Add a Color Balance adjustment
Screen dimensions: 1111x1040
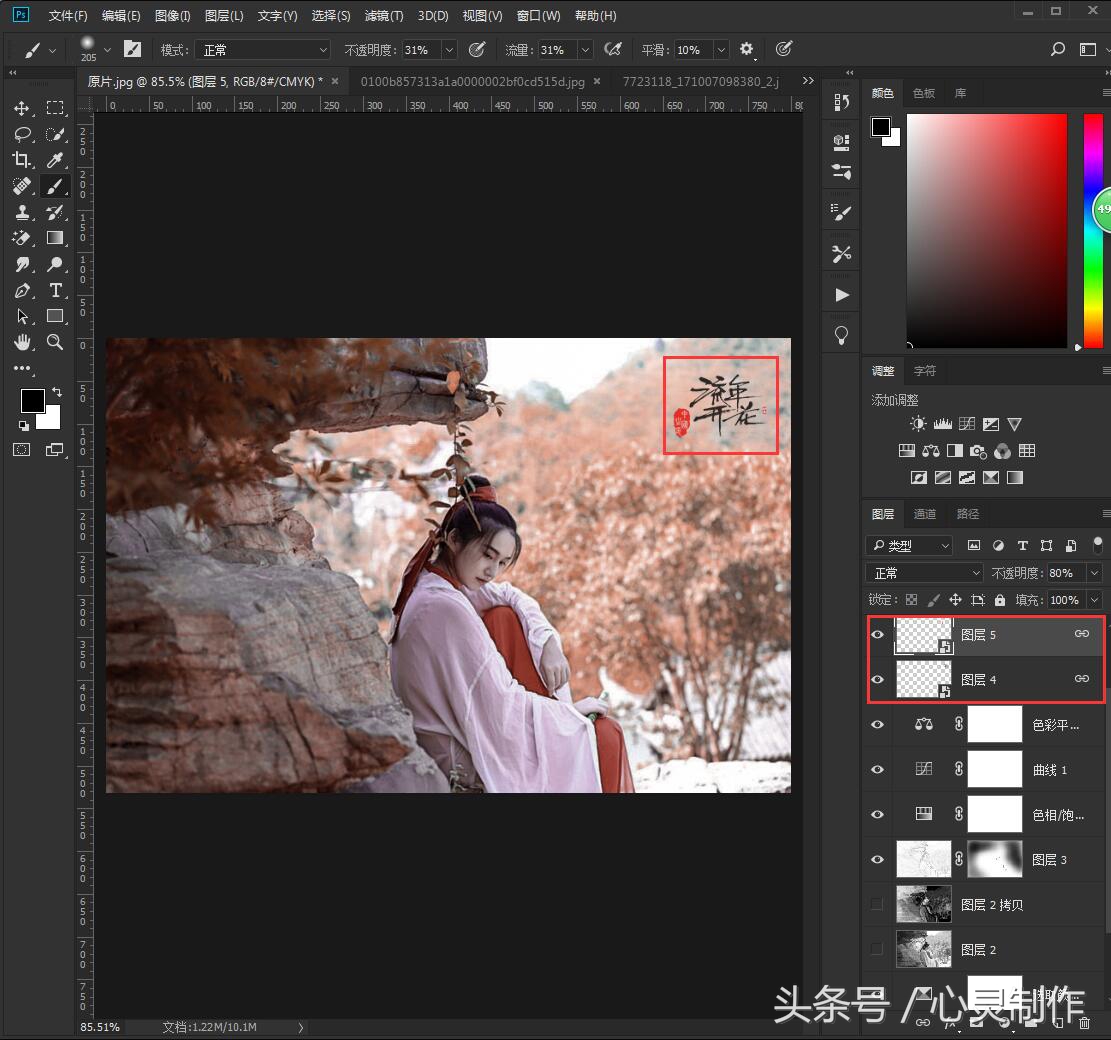pyautogui.click(x=930, y=450)
